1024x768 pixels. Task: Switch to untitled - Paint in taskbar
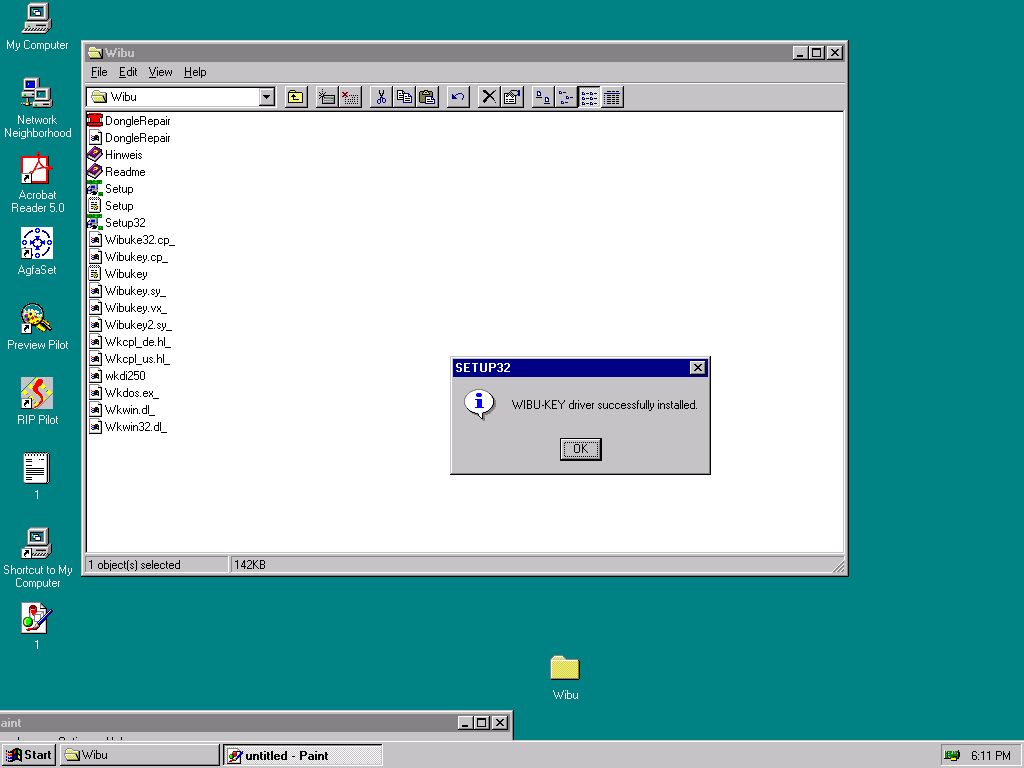(303, 756)
